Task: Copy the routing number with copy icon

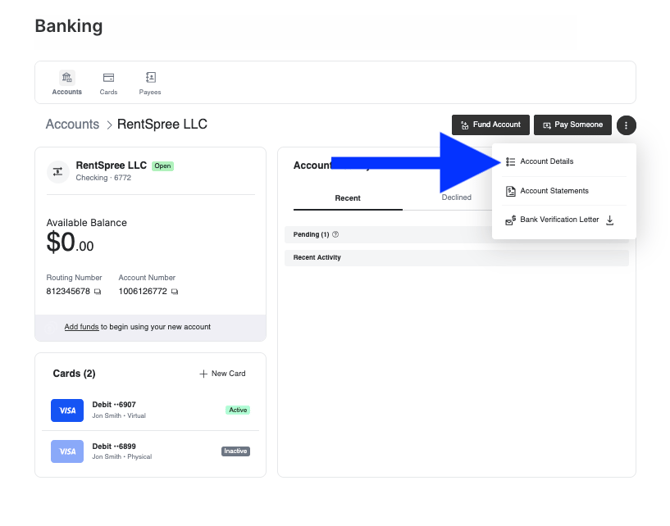Action: (98, 292)
